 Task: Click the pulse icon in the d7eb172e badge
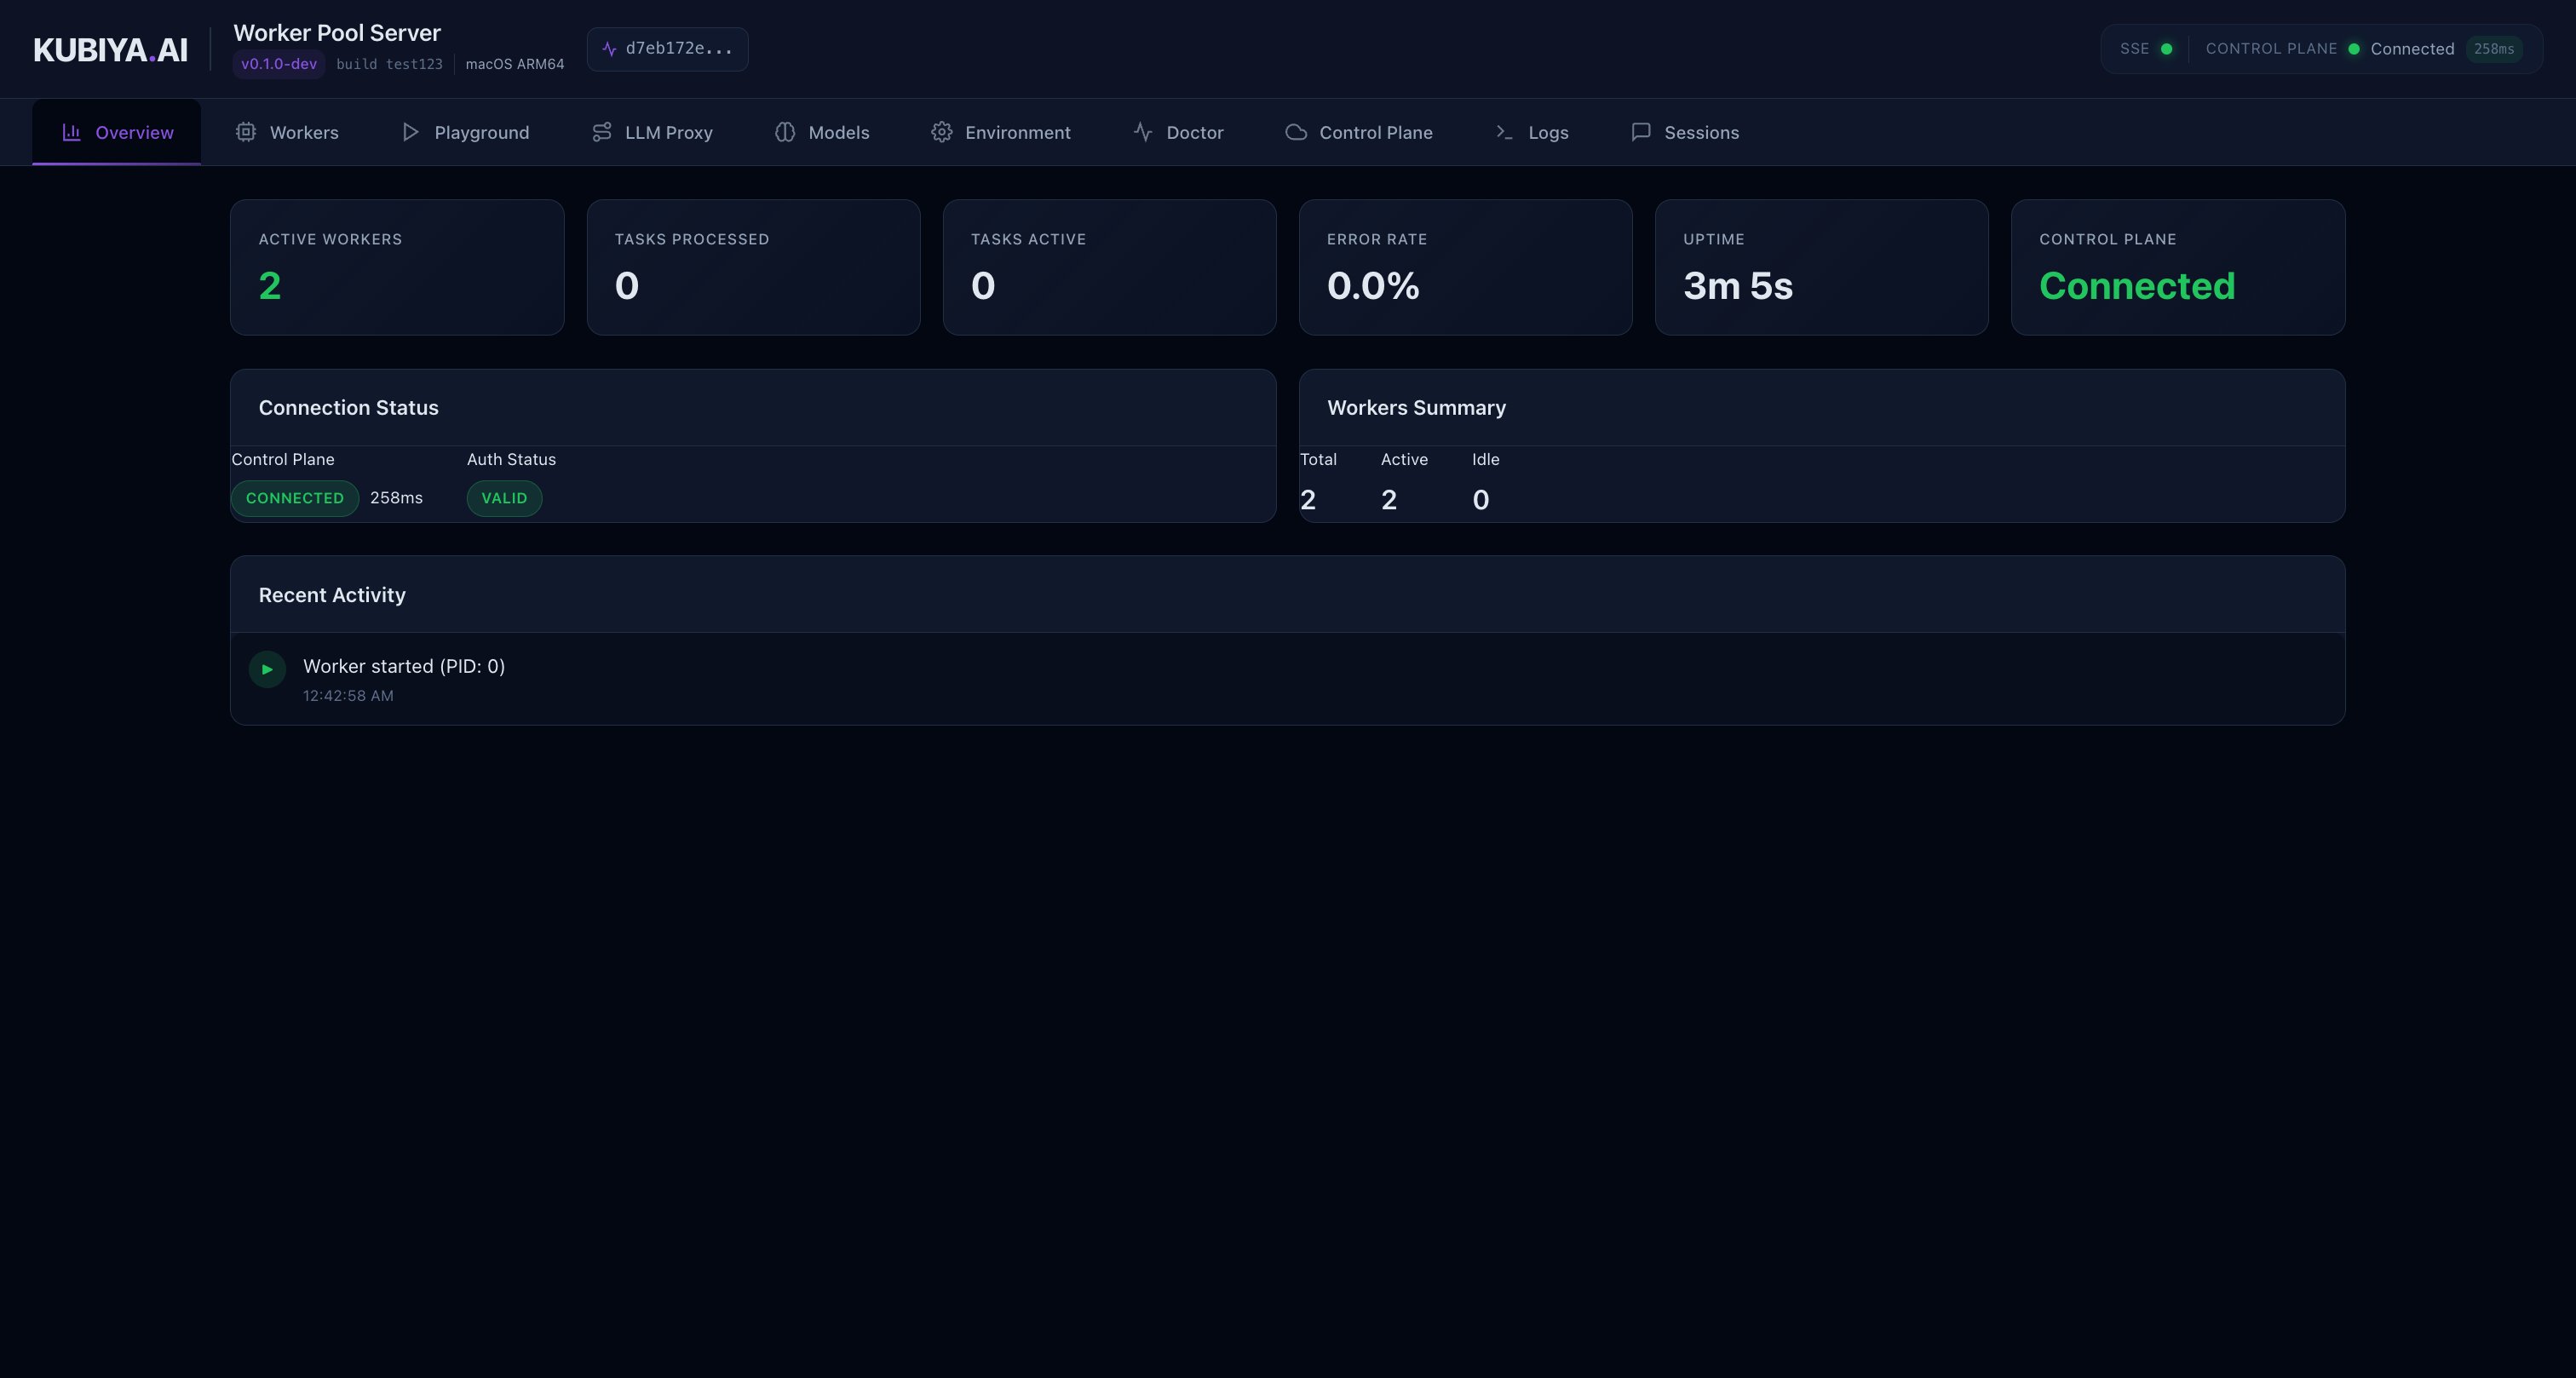pyautogui.click(x=609, y=49)
